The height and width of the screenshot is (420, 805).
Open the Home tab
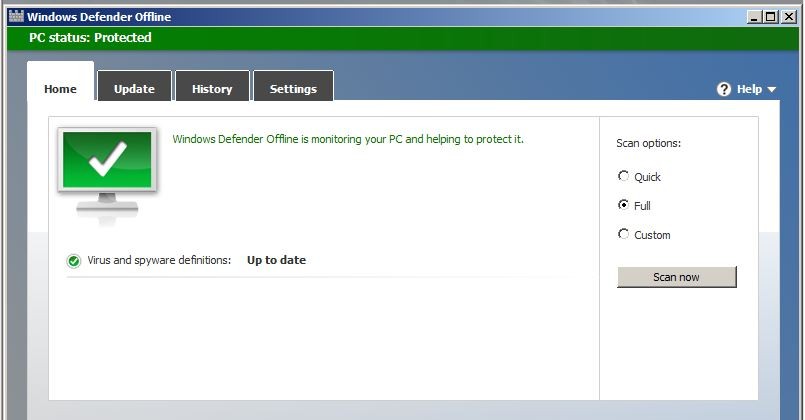[x=61, y=82]
